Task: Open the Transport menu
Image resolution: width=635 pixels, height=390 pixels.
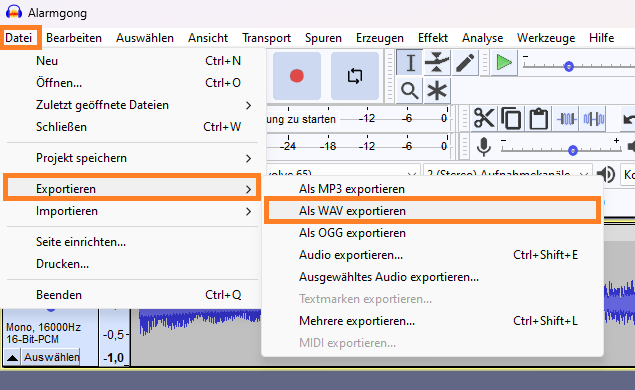Action: (x=266, y=38)
